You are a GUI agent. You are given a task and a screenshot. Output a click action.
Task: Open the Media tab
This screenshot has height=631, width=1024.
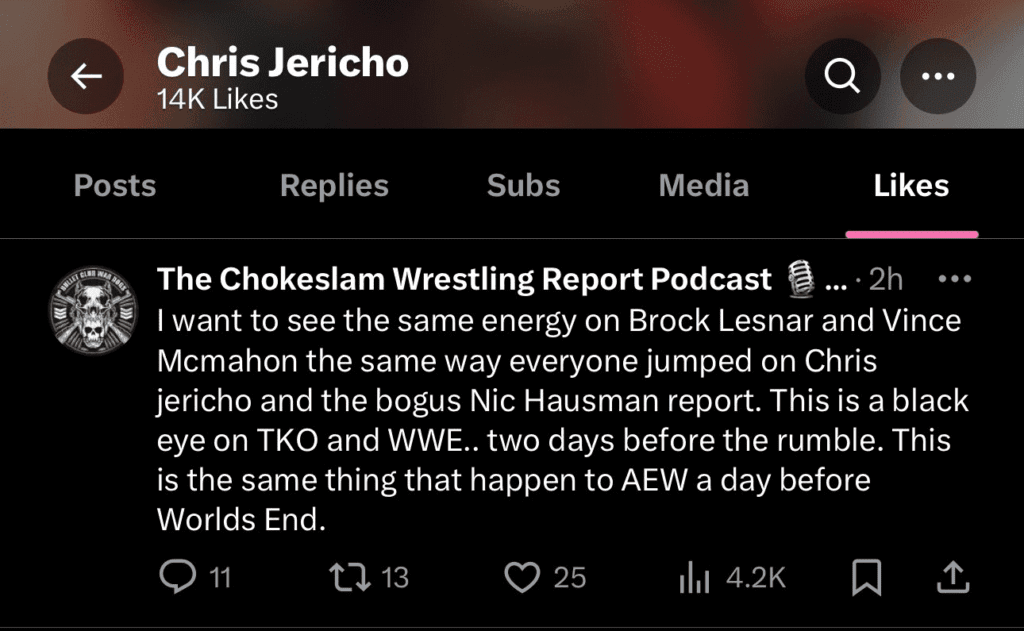pyautogui.click(x=703, y=186)
